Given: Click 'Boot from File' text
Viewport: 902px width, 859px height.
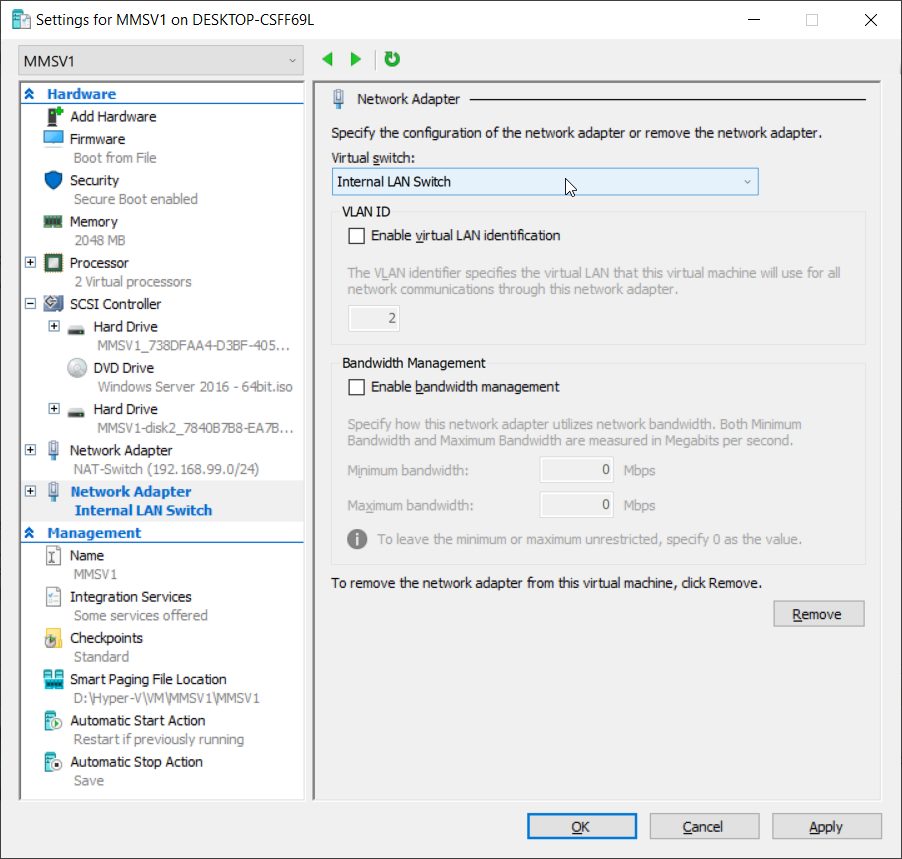Looking at the screenshot, I should pos(115,158).
